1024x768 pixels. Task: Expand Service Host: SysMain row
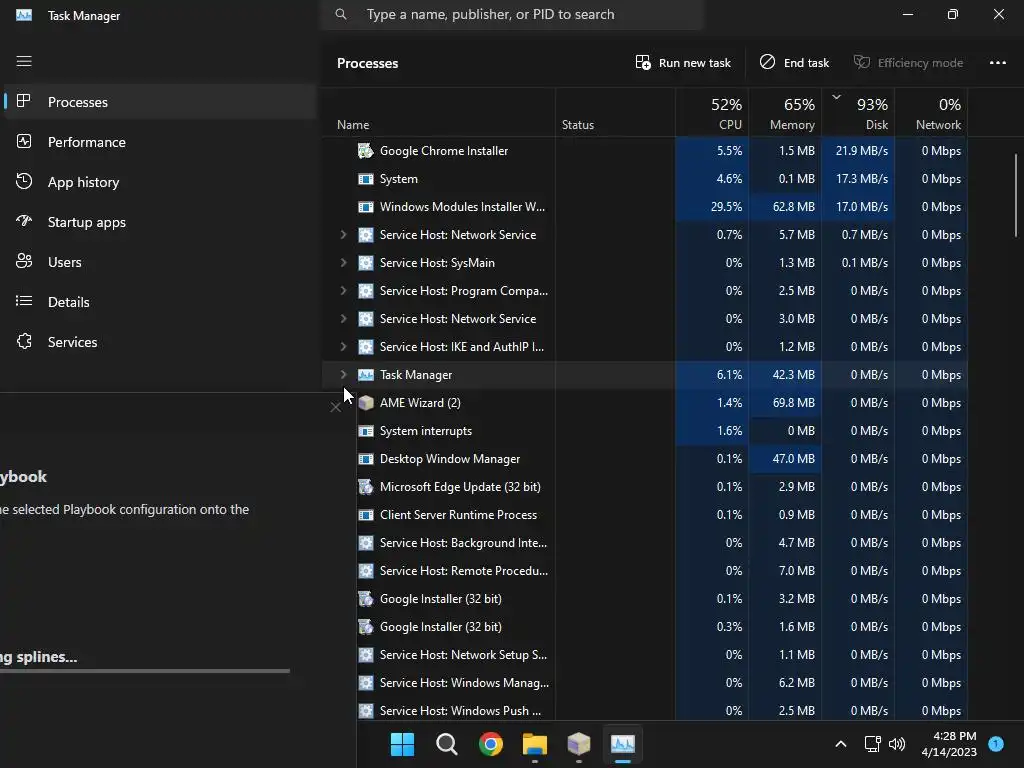(x=344, y=263)
